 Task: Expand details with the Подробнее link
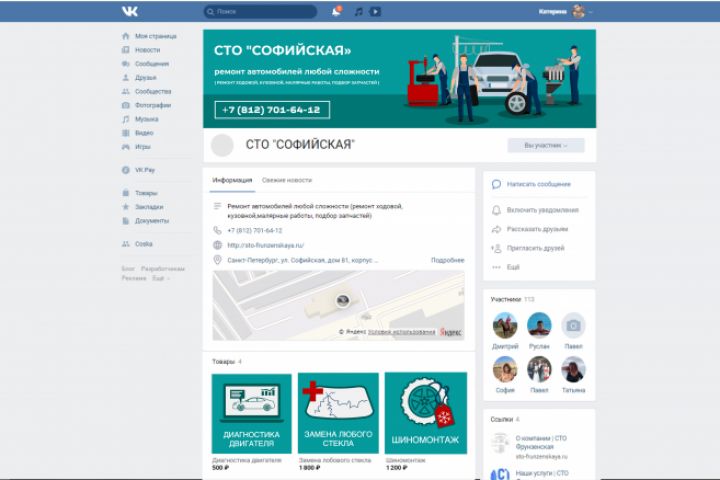click(x=448, y=260)
